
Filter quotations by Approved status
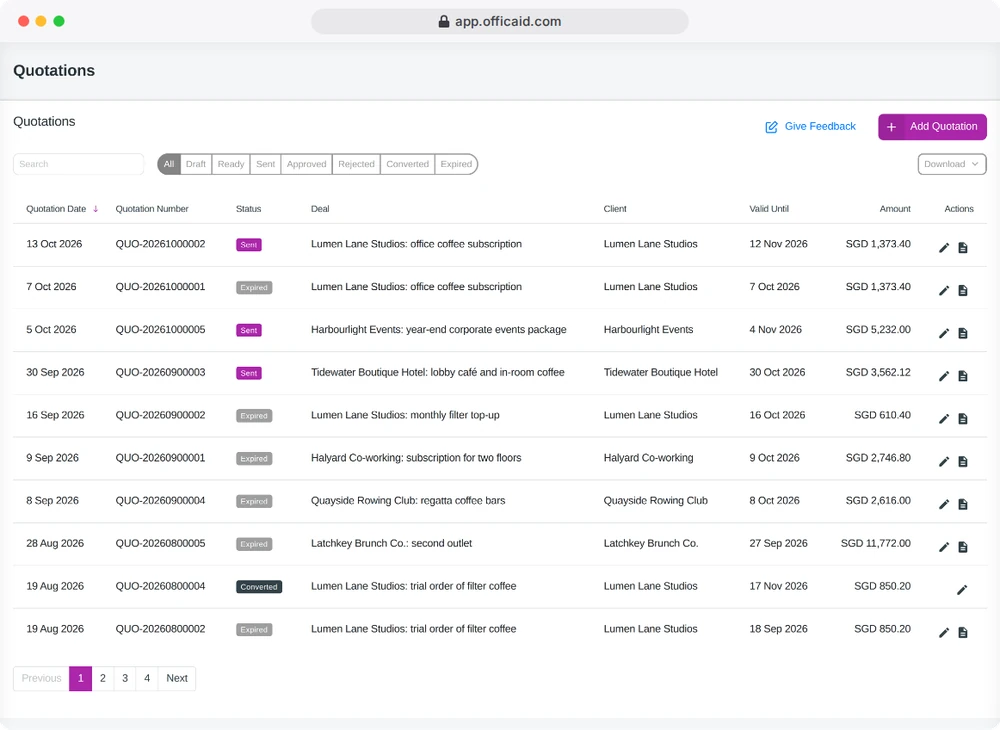306,164
